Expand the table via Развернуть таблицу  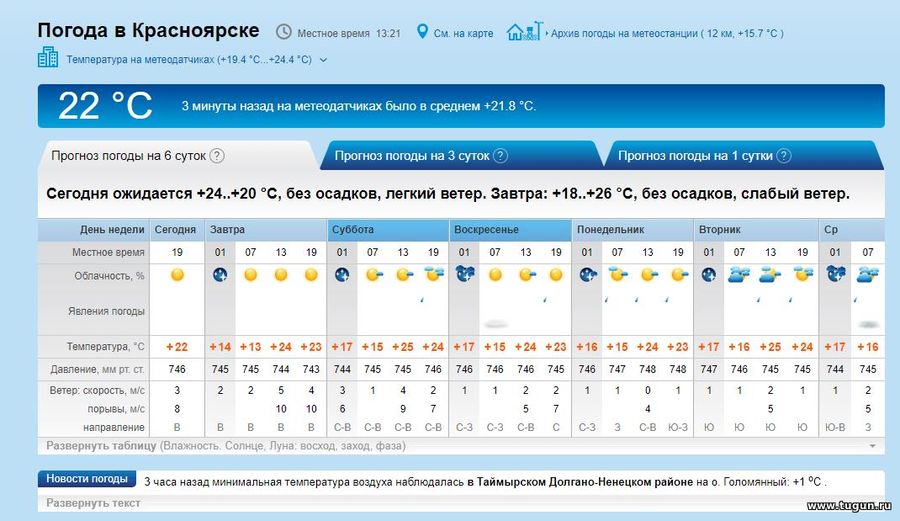pyautogui.click(x=101, y=446)
